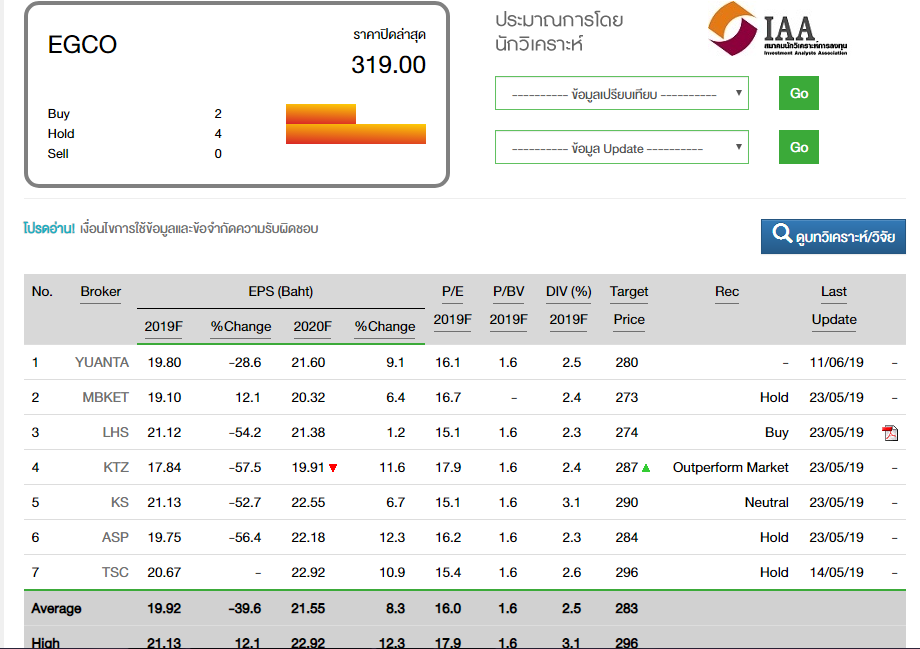Click the 11/06/19 update date
Screen dimensions: 920x649
click(x=836, y=363)
